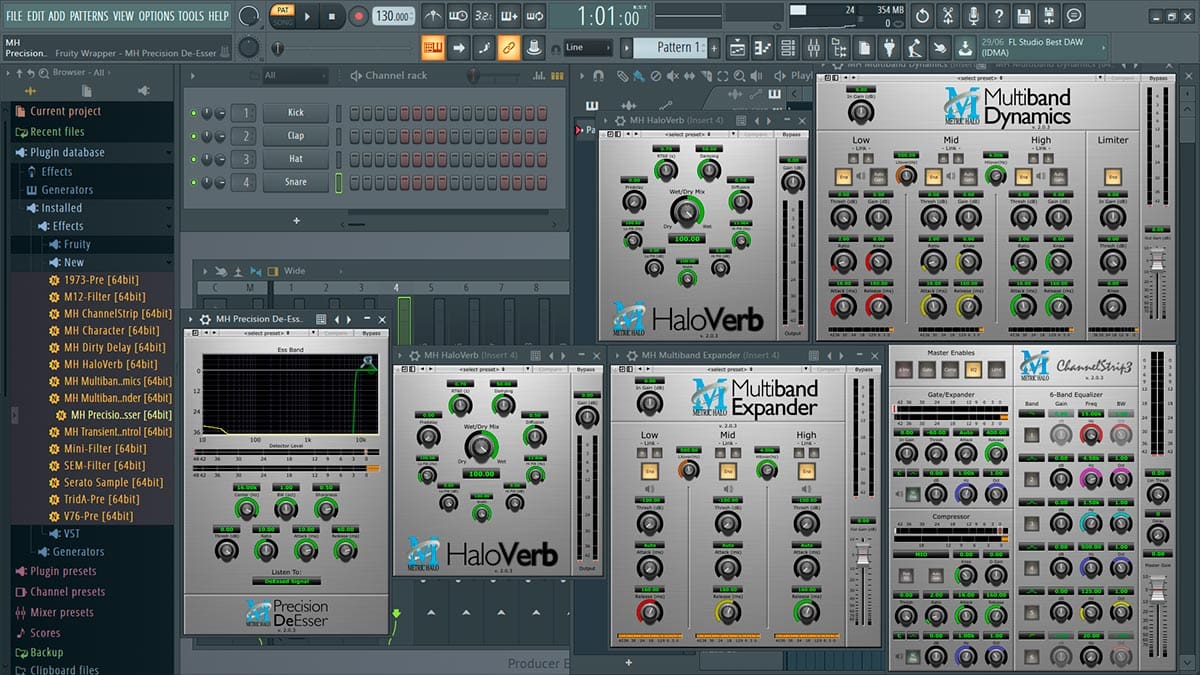
Task: Open the plugin picker plug icon
Action: click(889, 47)
